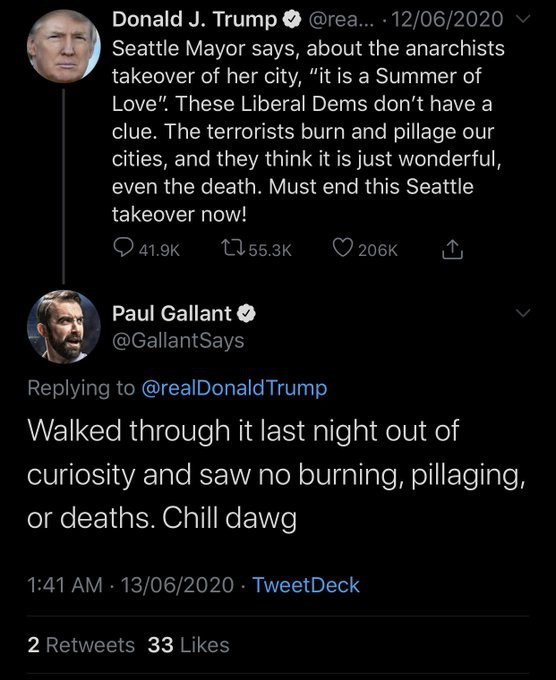Tap the share icon on top tweet
The image size is (556, 680).
tap(452, 249)
